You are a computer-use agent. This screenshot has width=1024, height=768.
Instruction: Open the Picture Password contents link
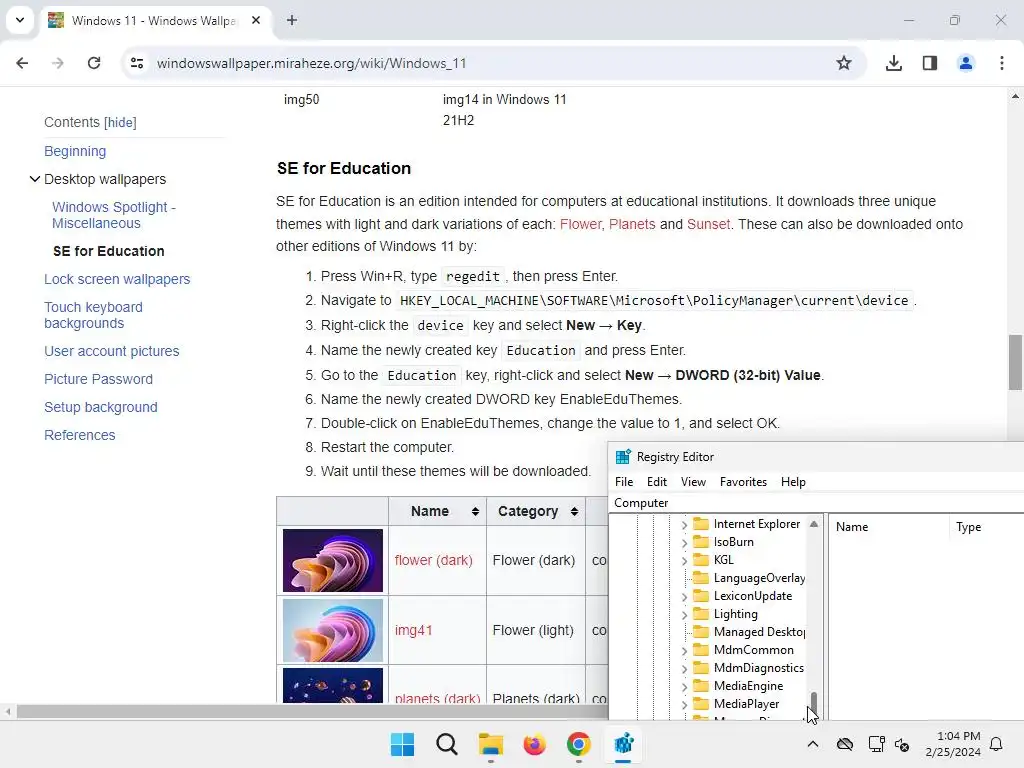point(99,379)
